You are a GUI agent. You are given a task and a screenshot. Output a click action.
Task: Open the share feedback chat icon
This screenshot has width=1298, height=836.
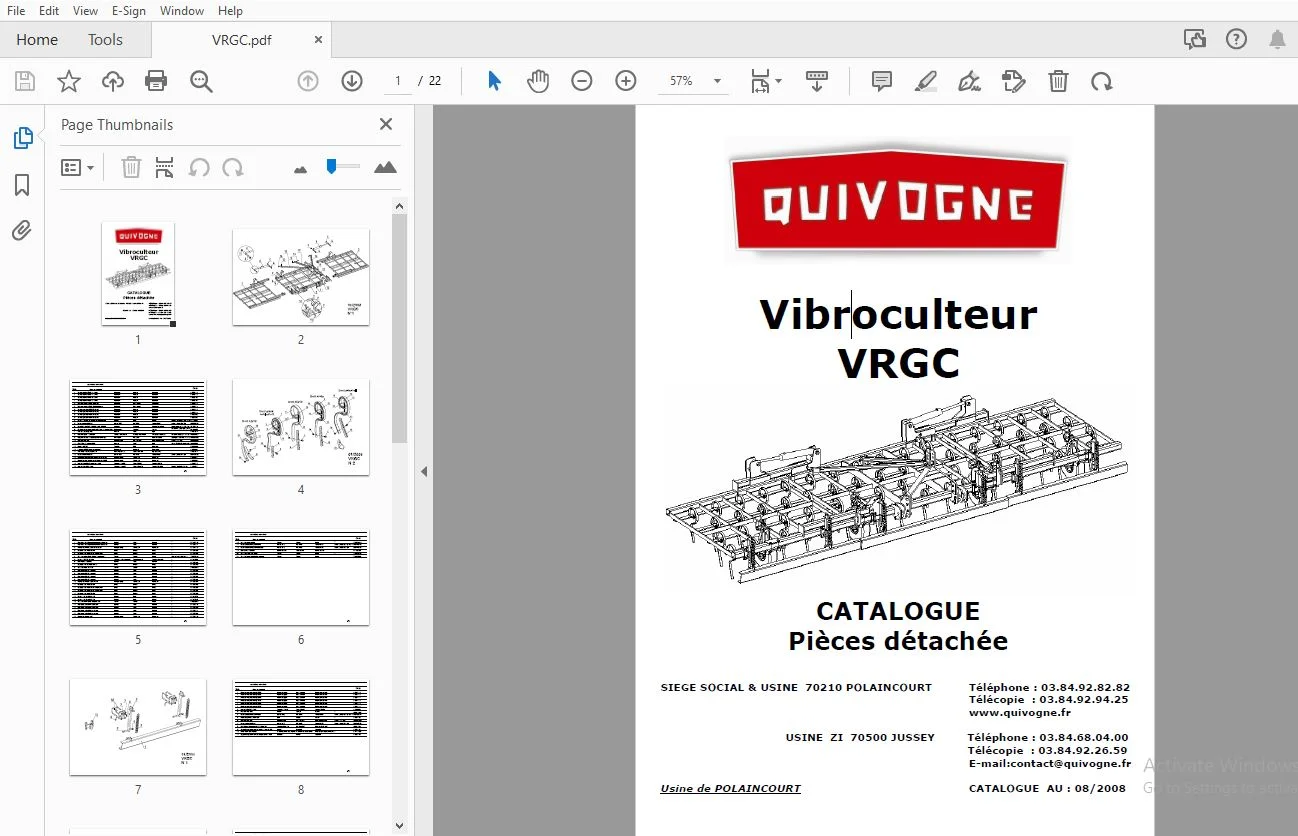1194,39
